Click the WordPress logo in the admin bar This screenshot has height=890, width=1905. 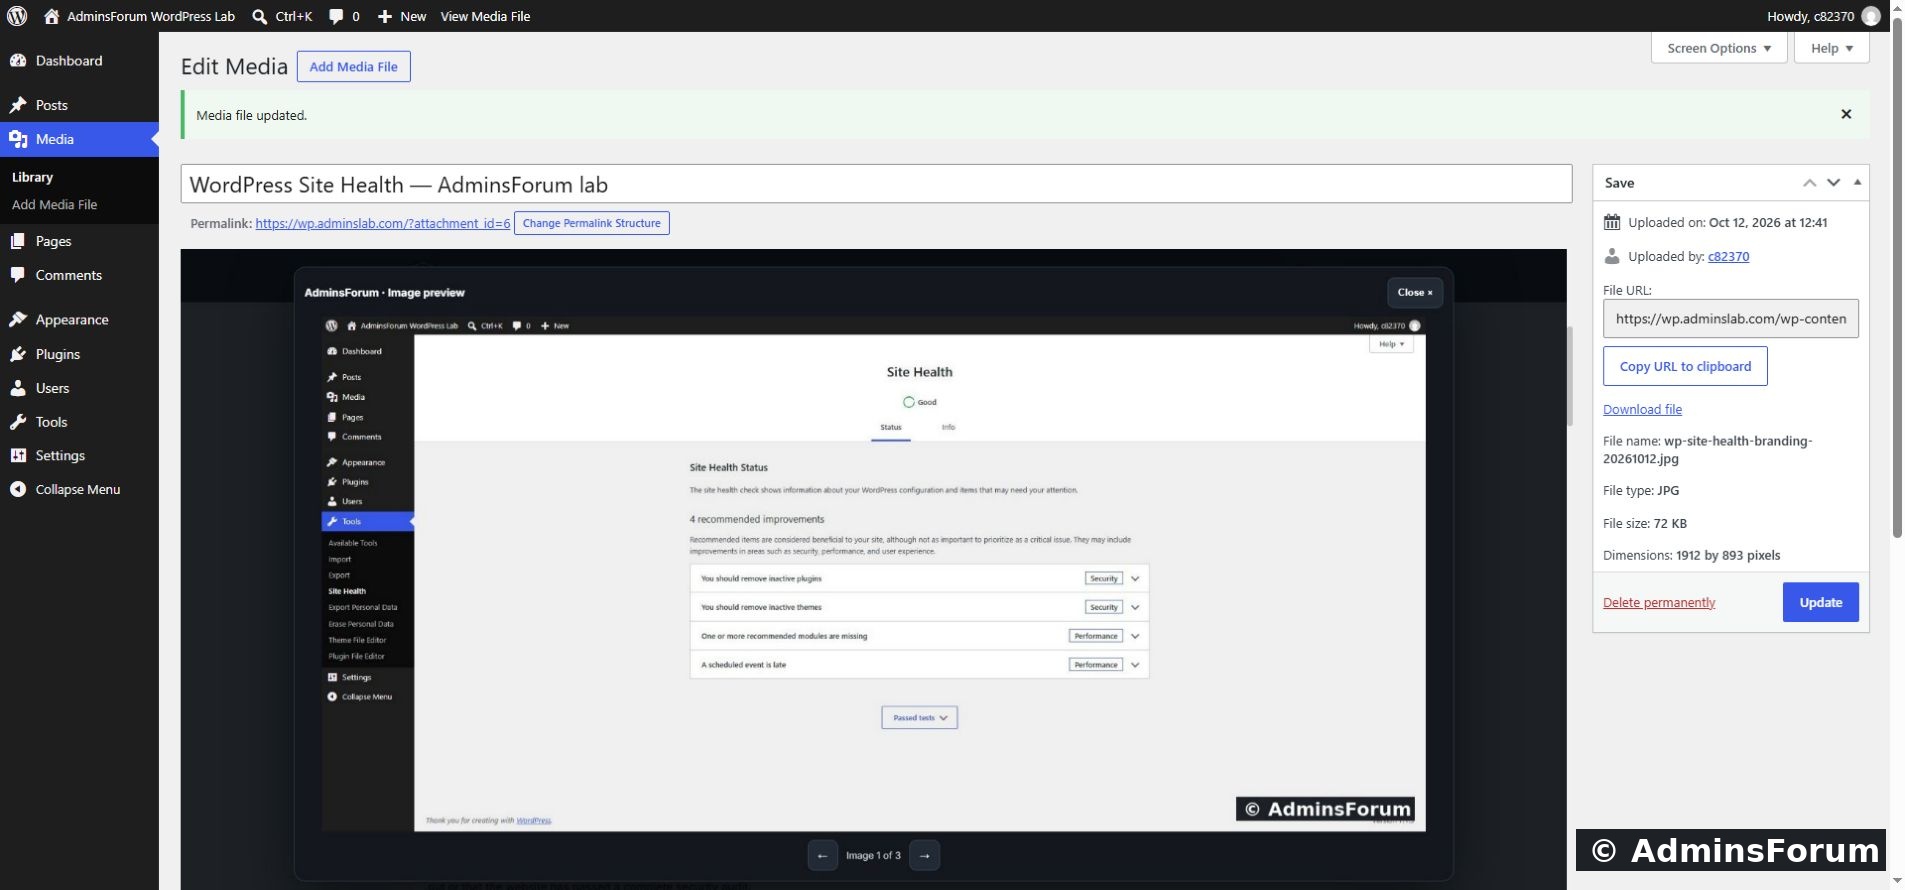pyautogui.click(x=17, y=16)
